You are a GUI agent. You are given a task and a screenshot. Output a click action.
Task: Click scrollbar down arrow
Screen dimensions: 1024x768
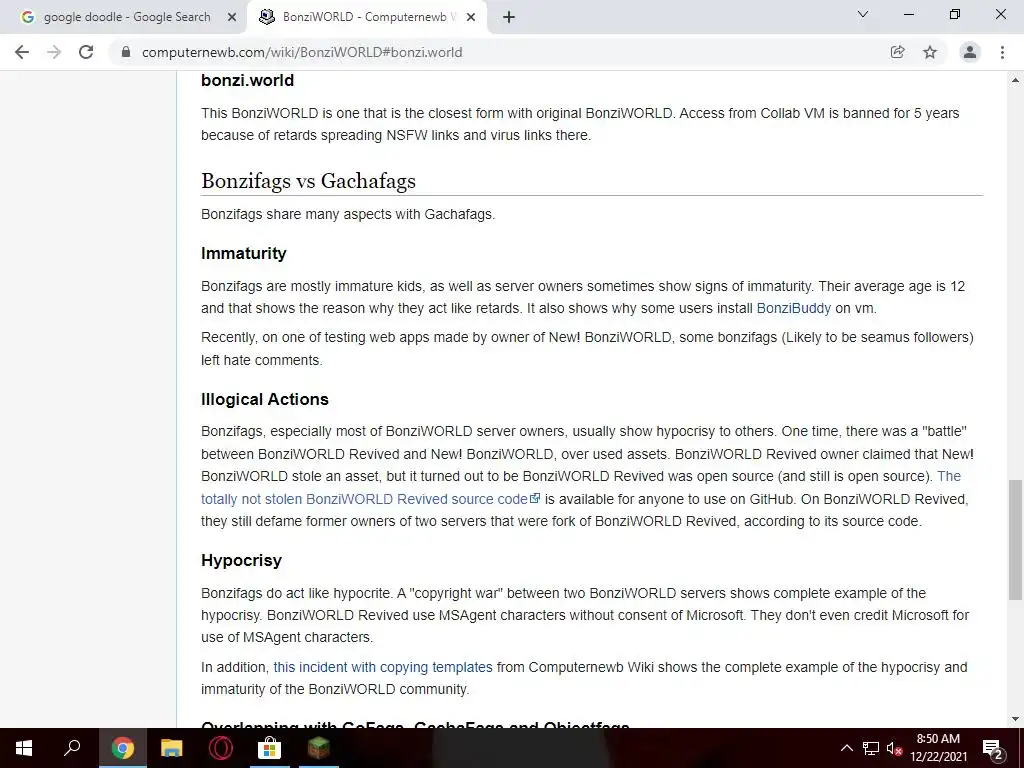(1015, 719)
